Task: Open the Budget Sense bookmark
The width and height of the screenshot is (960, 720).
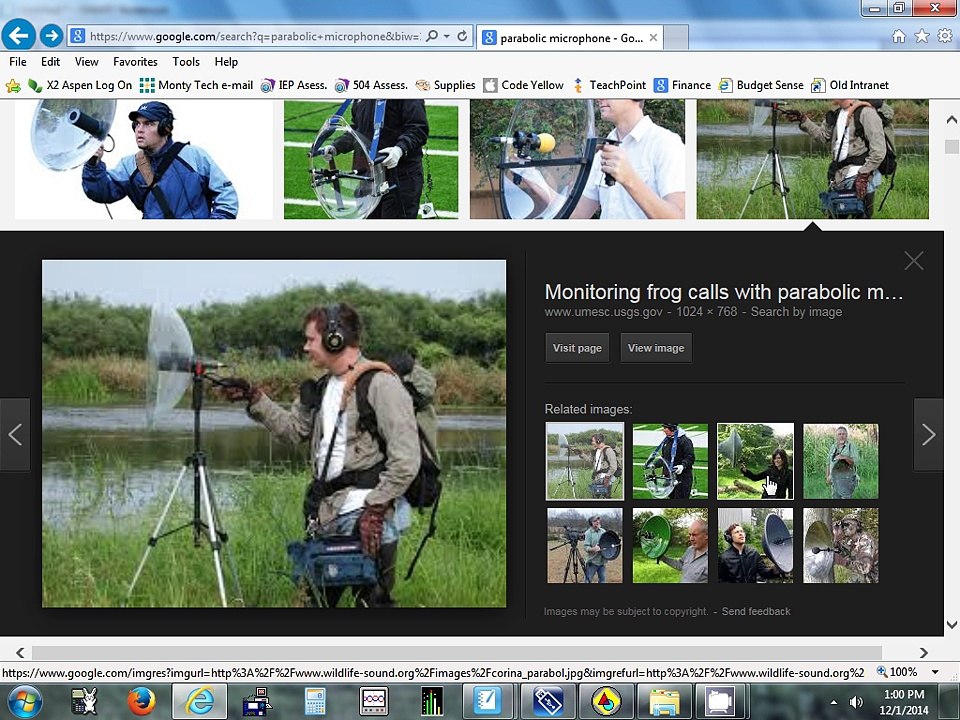Action: click(761, 85)
